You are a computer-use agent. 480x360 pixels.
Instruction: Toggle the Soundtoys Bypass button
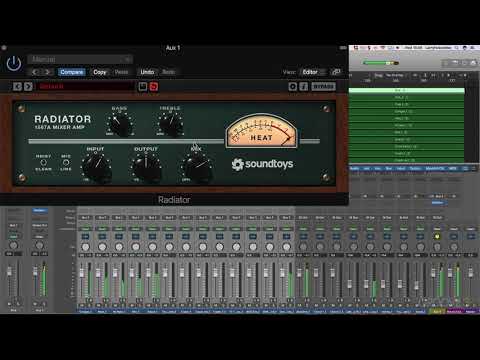tap(323, 87)
